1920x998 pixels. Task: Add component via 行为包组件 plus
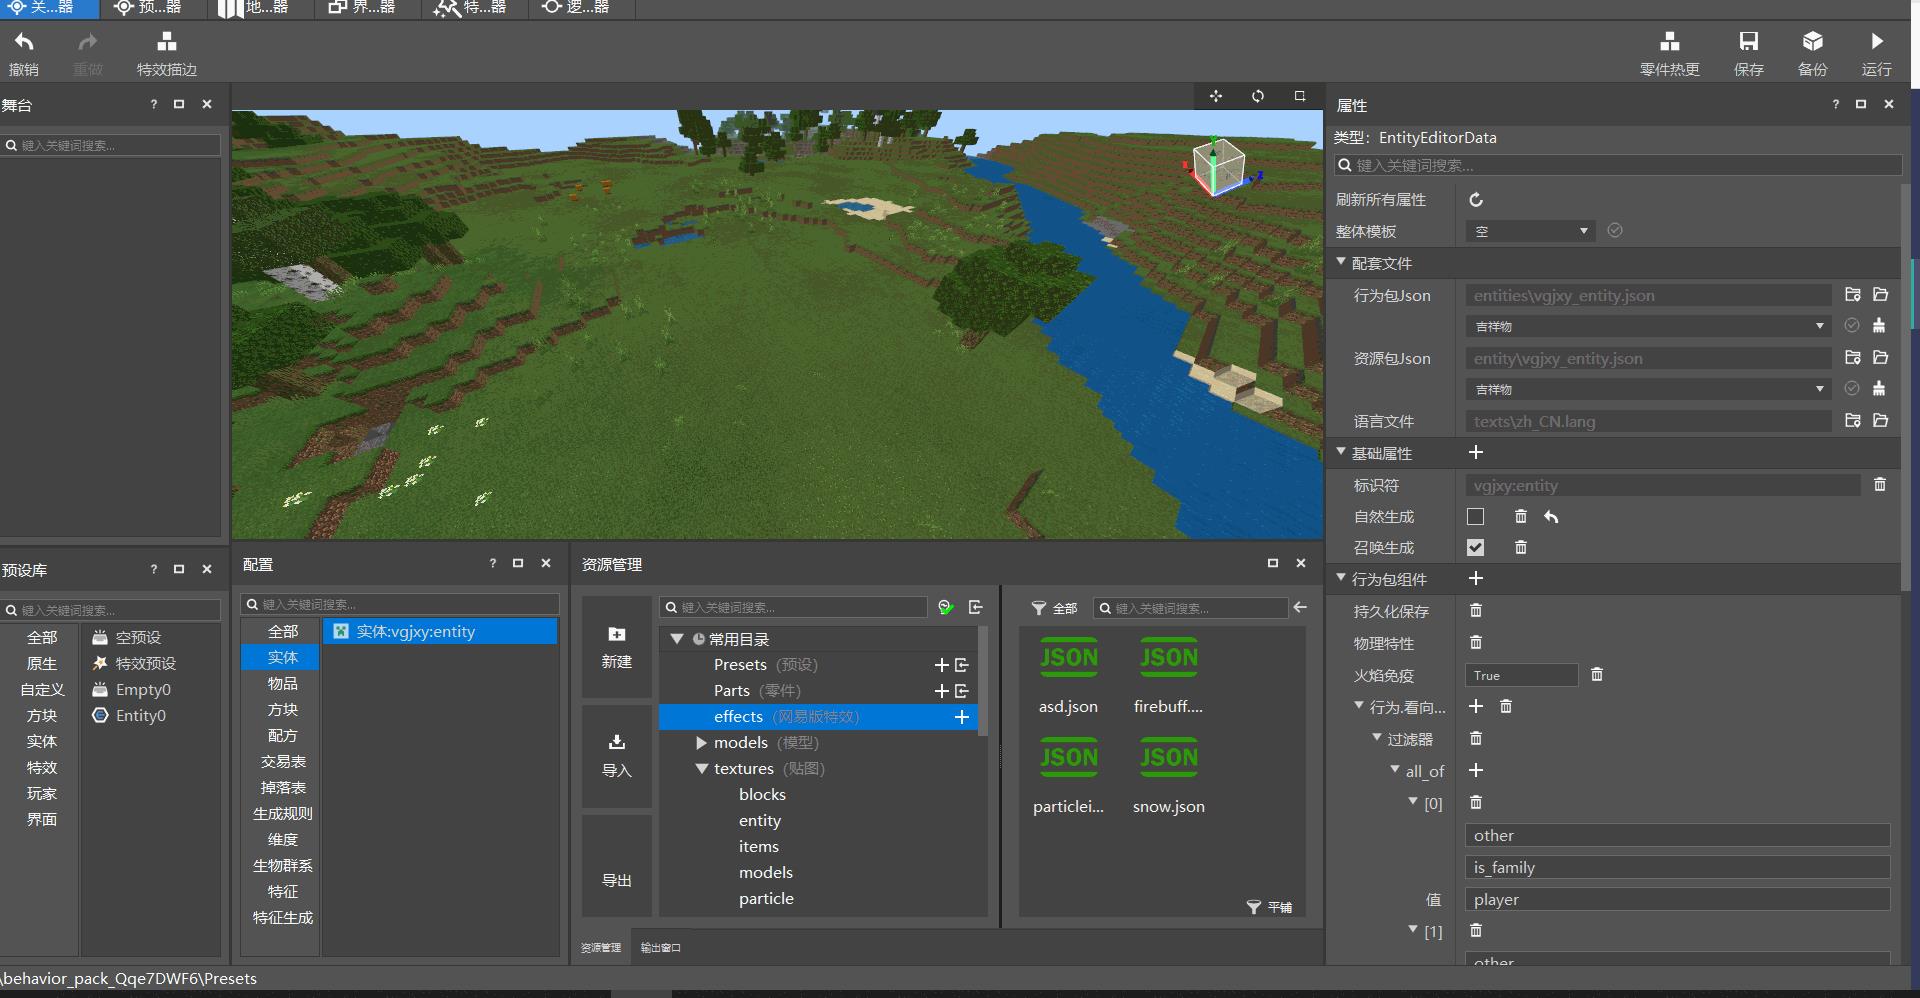(1475, 579)
